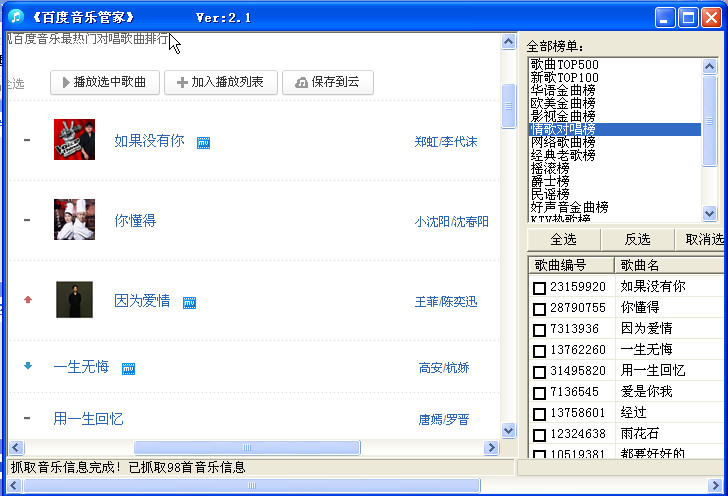
Task: Click left arrow of the bottom window scrollbar
Action: [14, 486]
